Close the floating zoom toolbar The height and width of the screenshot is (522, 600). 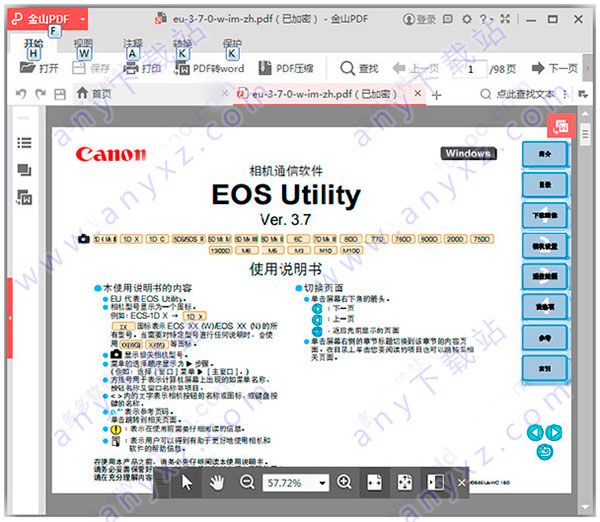pyautogui.click(x=461, y=483)
